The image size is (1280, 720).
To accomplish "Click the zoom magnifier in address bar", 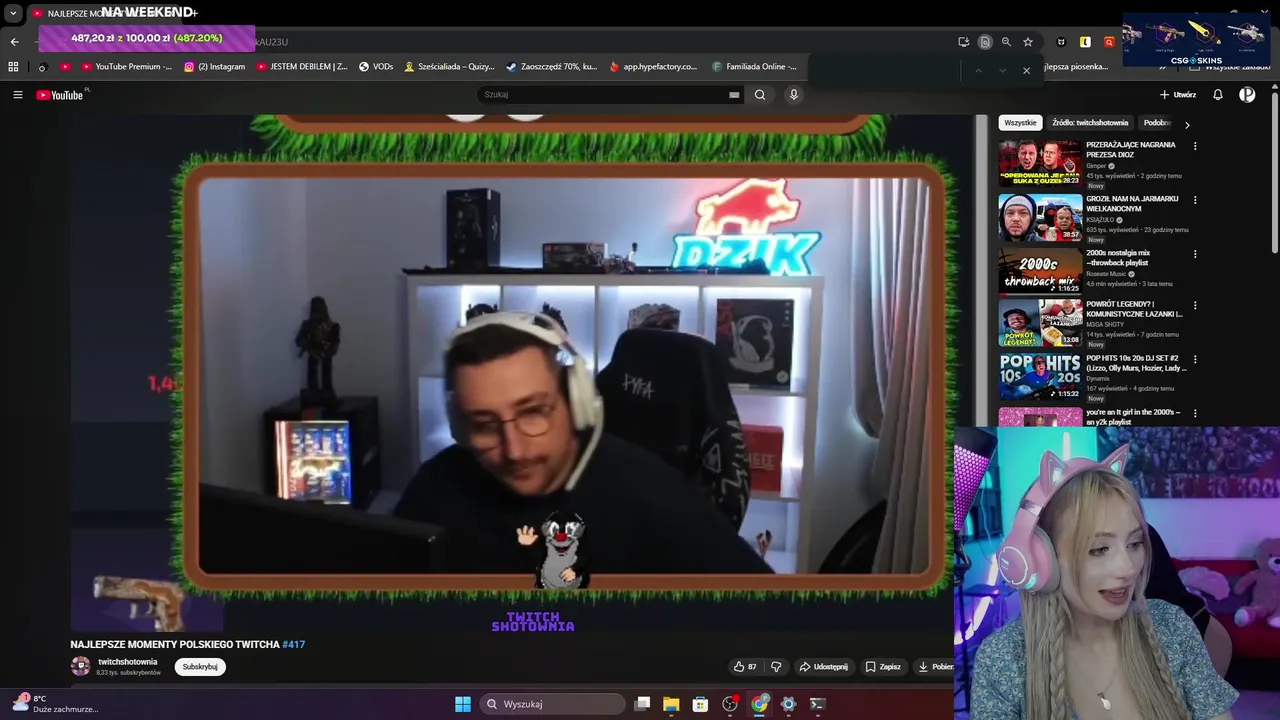I will [1006, 42].
